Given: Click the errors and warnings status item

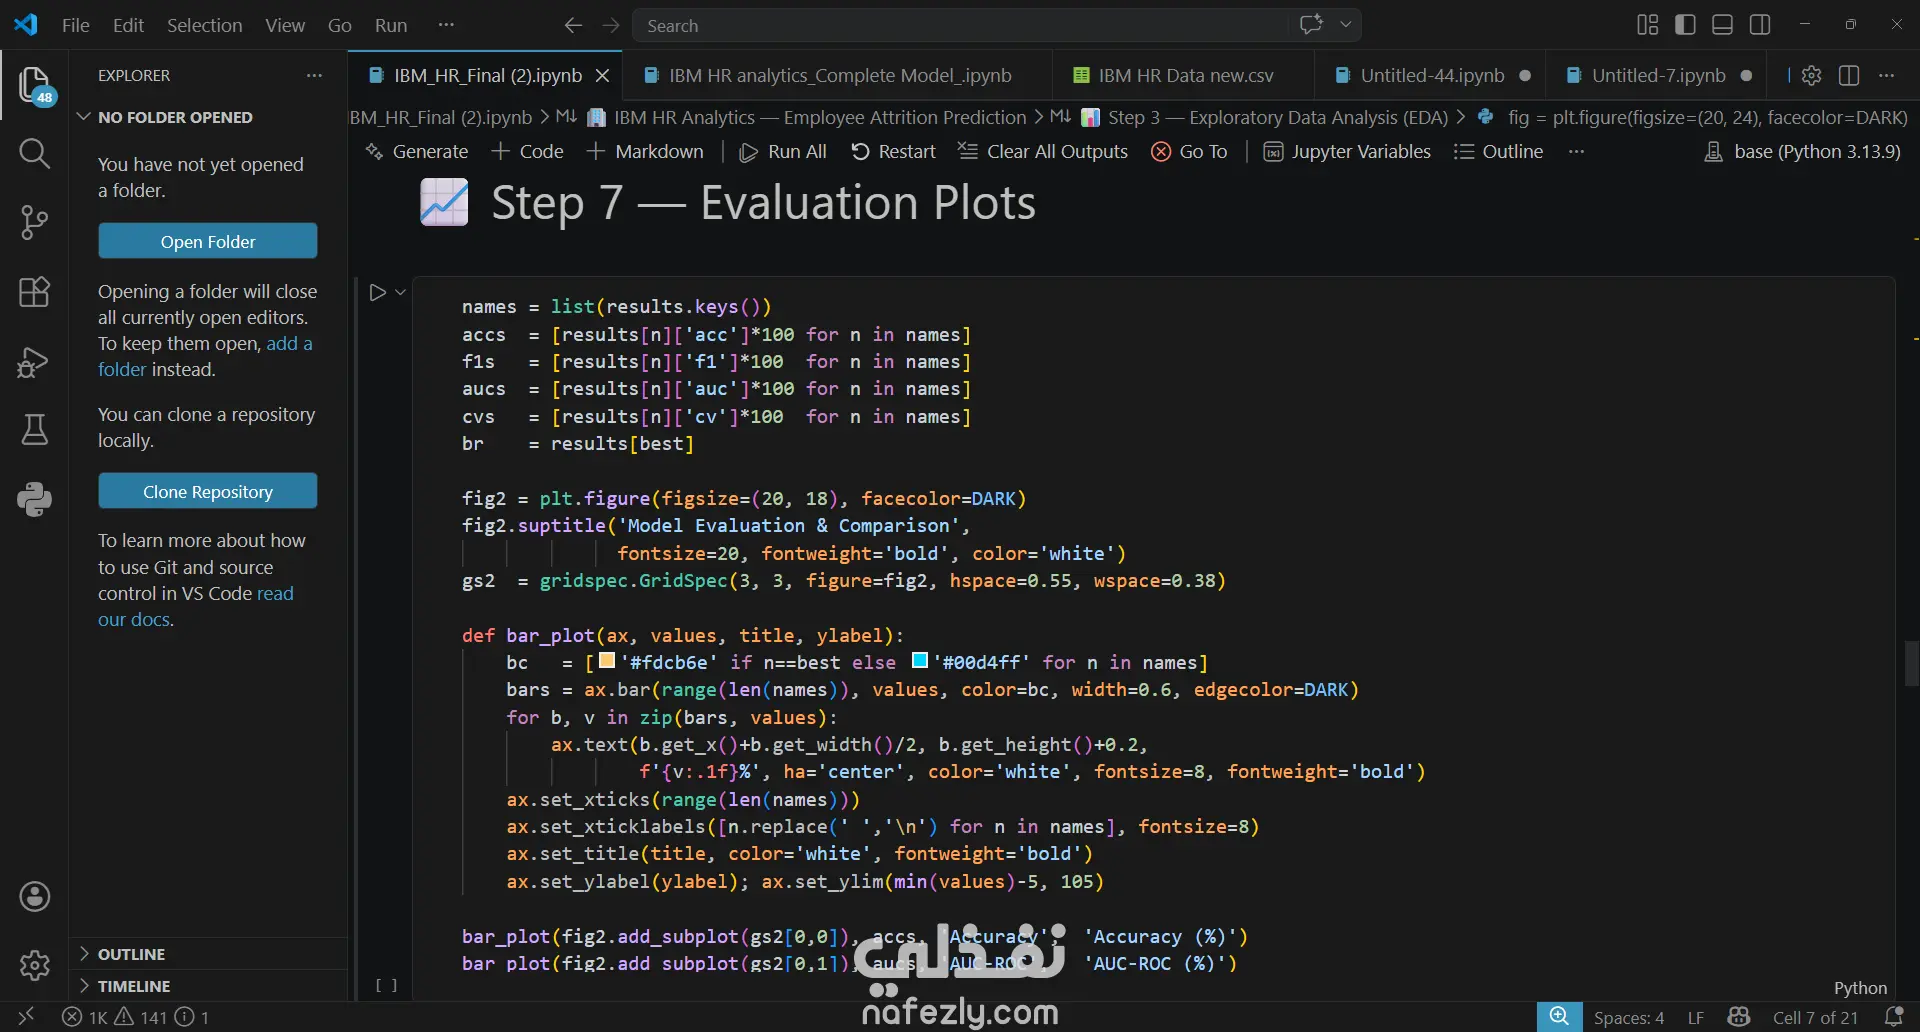Looking at the screenshot, I should 135,1017.
